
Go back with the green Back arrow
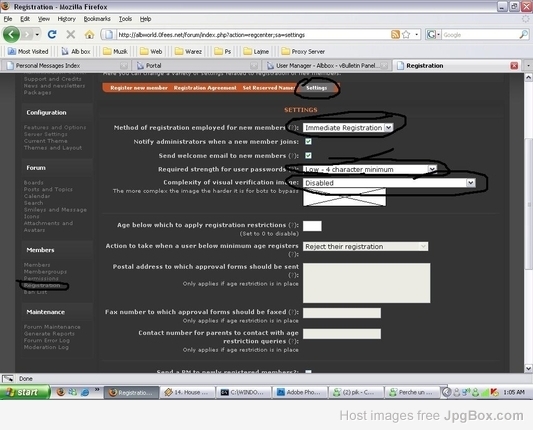(11, 34)
